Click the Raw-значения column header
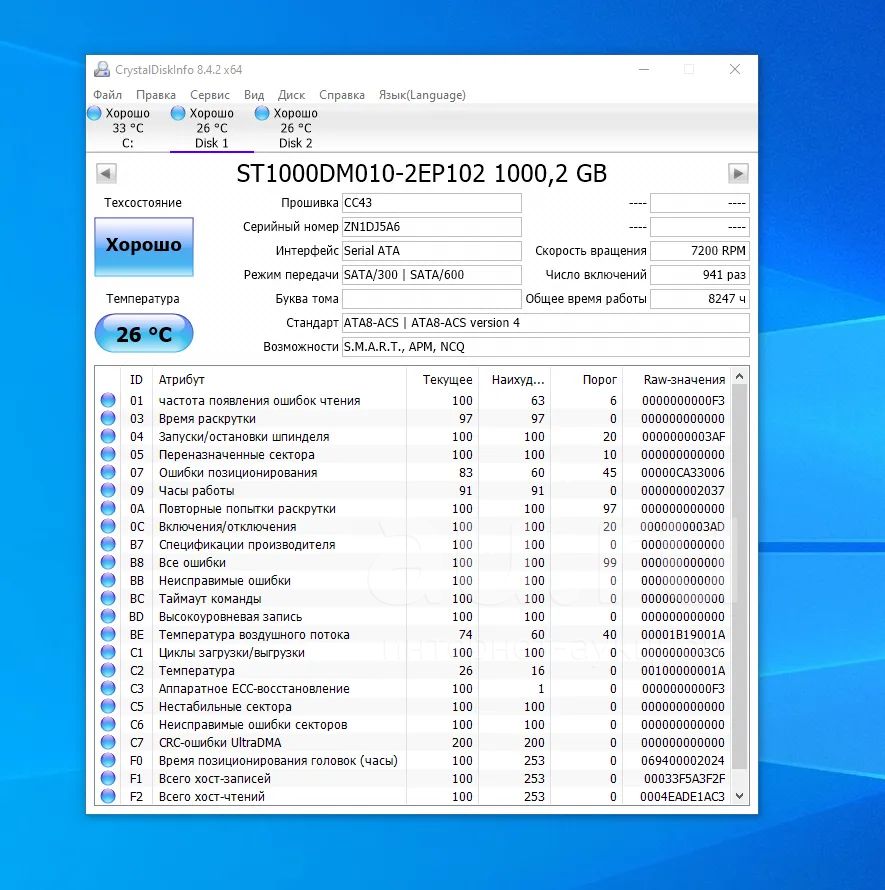Screen dimensions: 885x890 coord(676,379)
